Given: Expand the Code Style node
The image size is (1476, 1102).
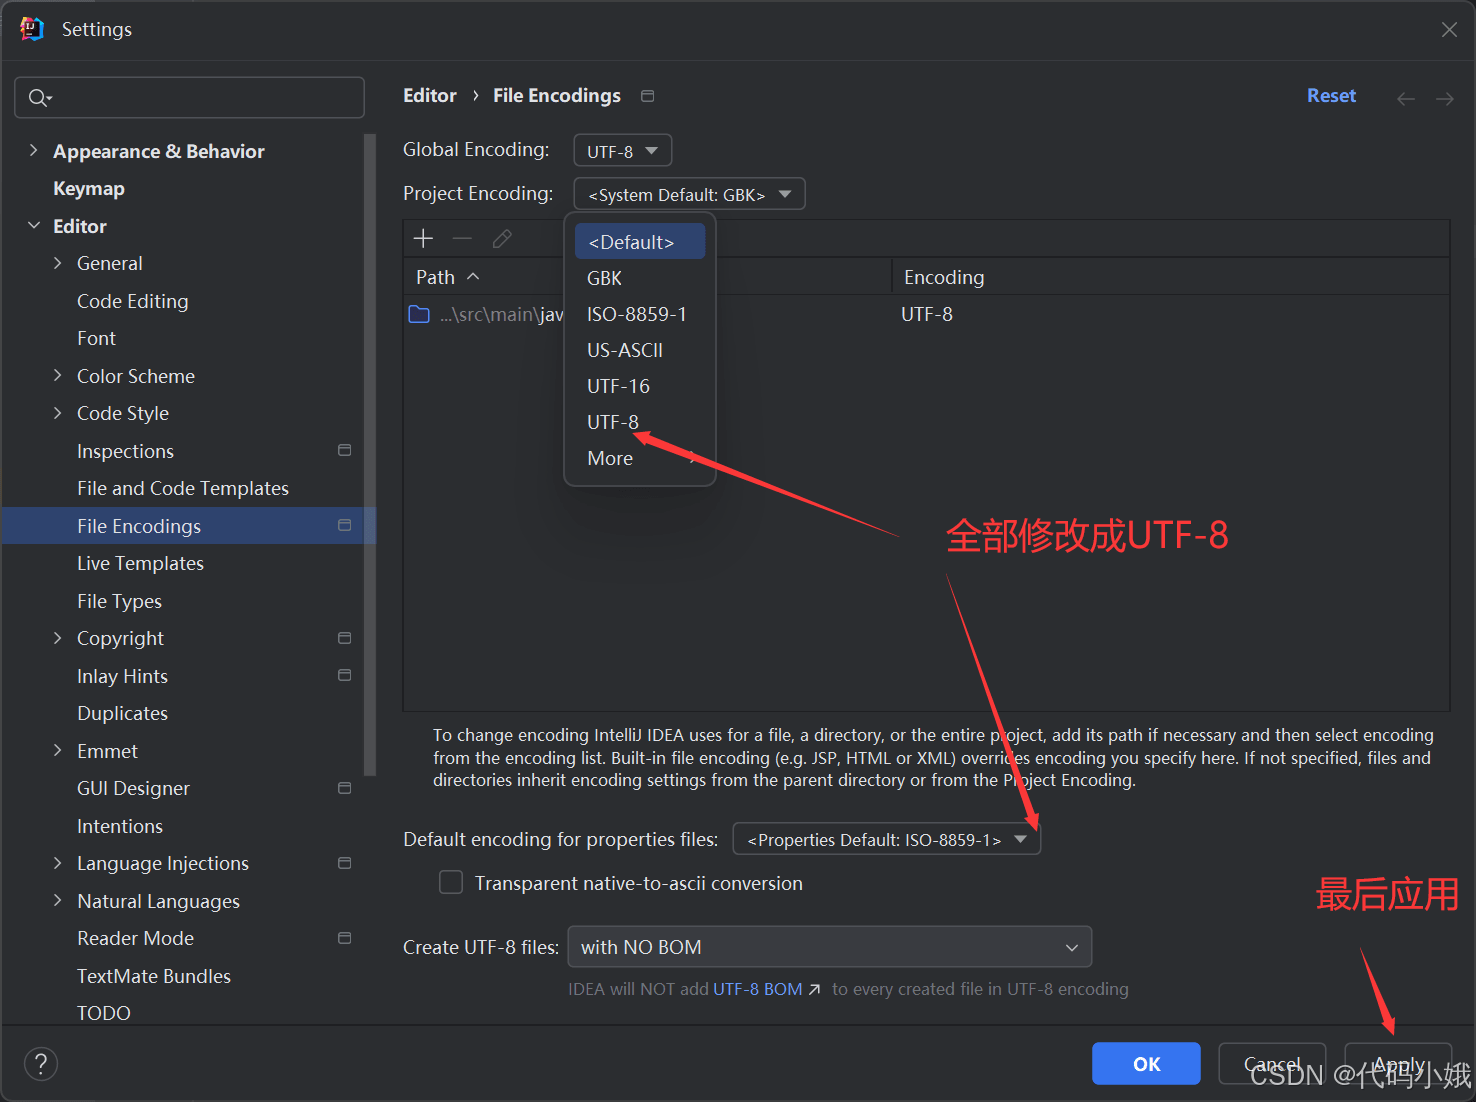Looking at the screenshot, I should point(57,413).
